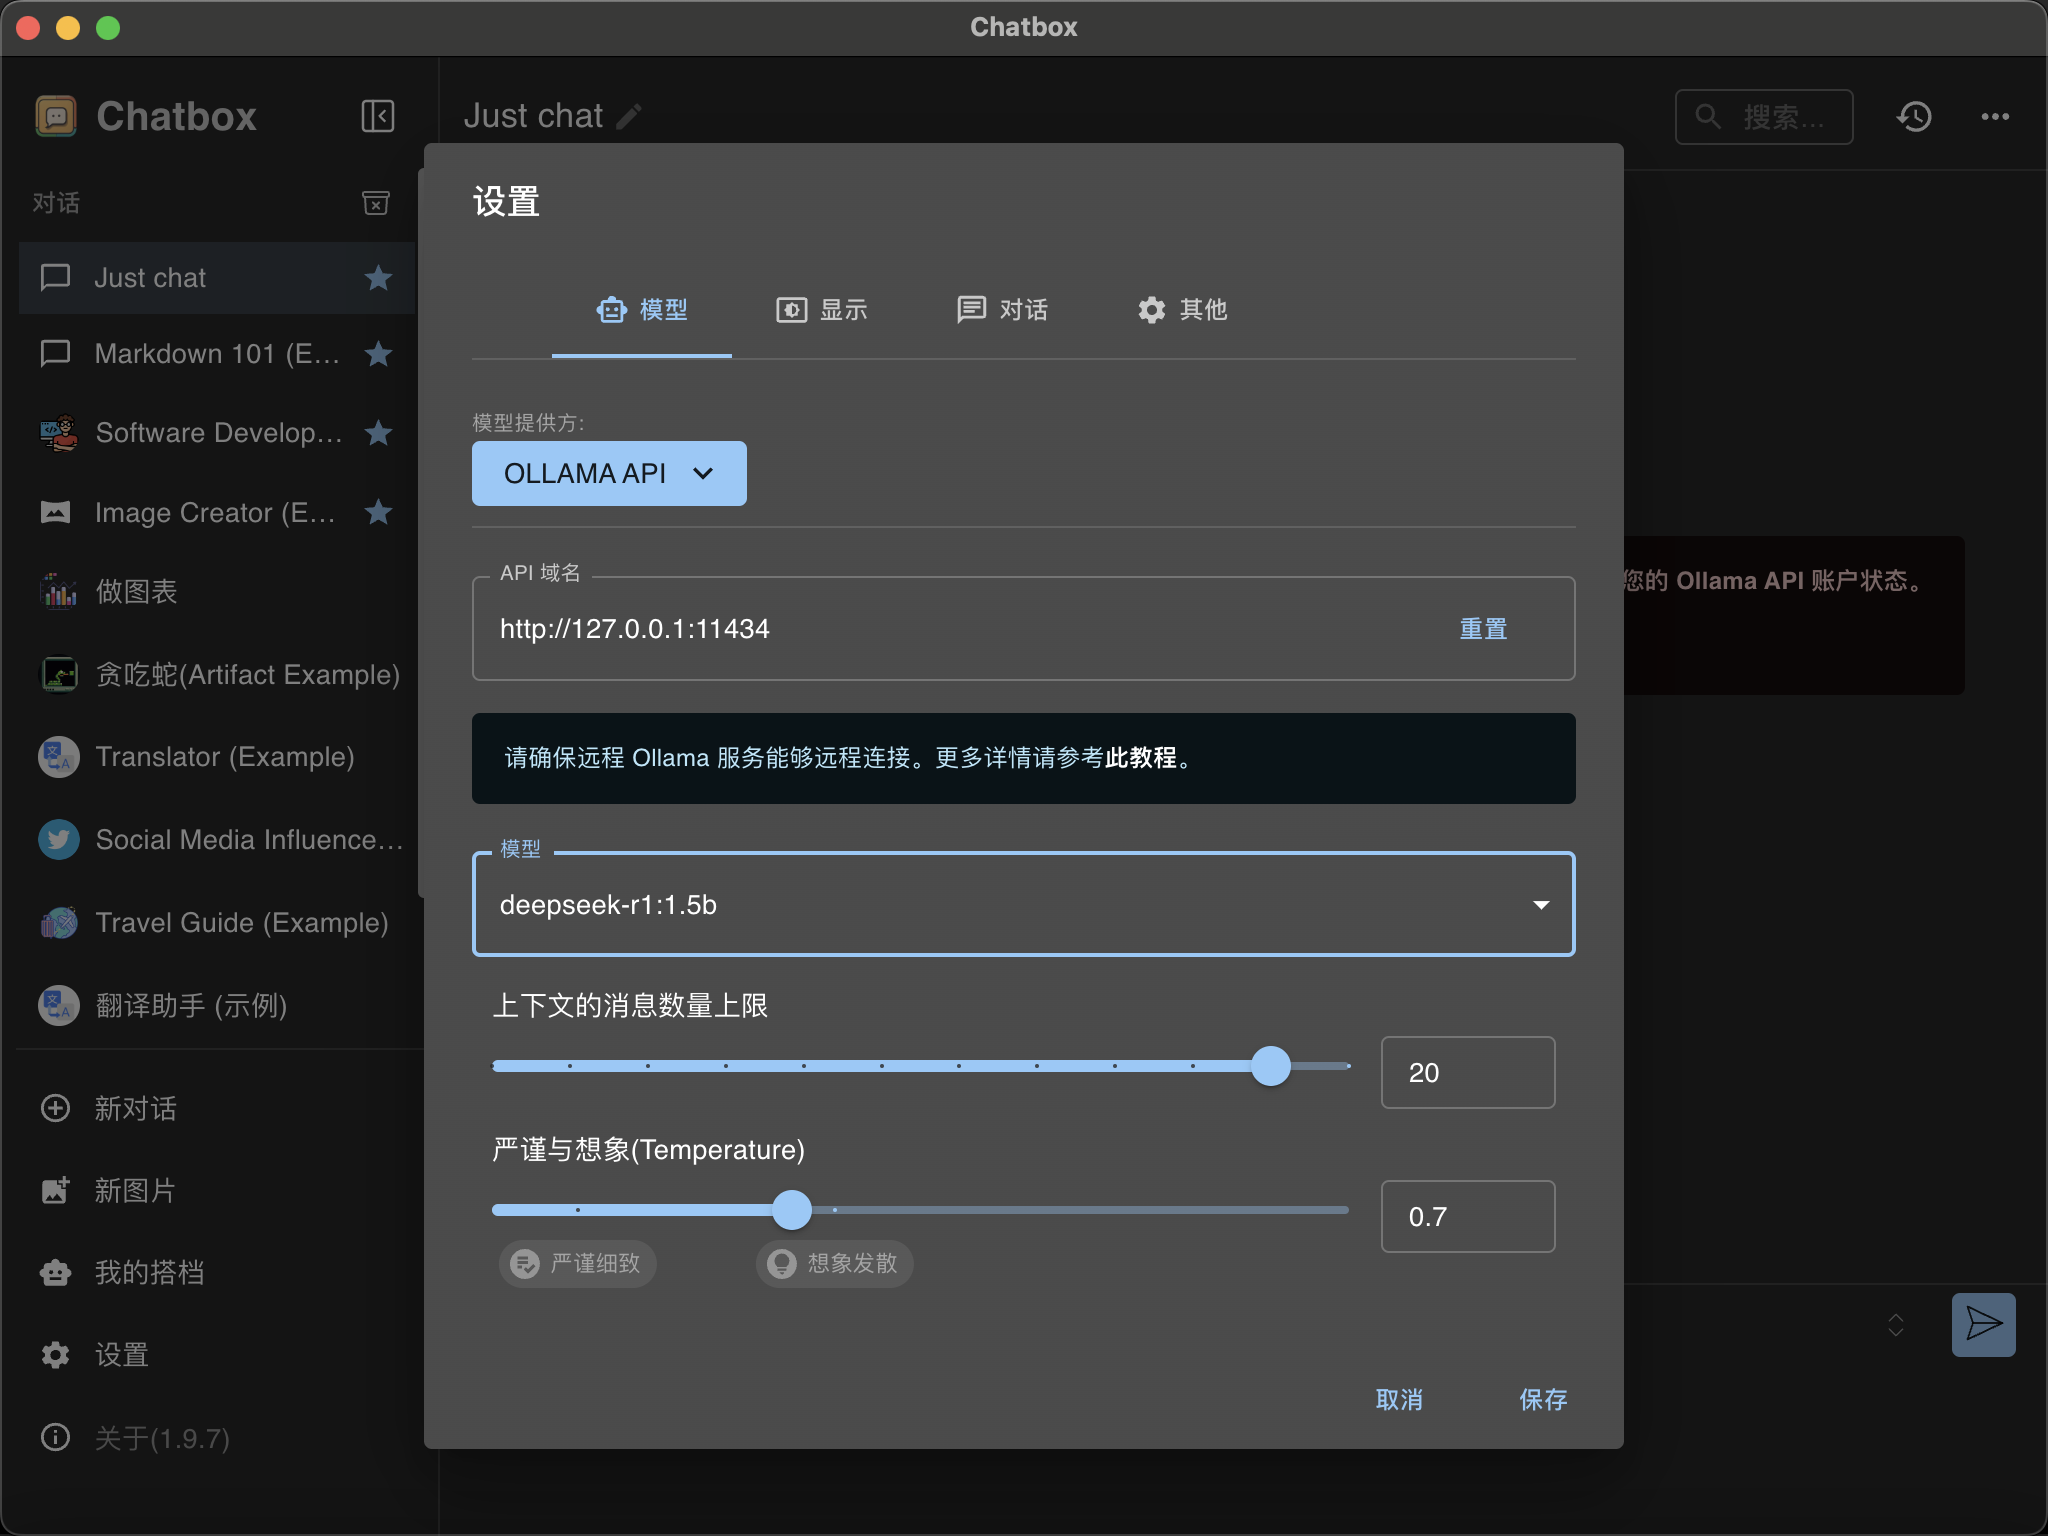Click the Image Creator picture icon

55,512
